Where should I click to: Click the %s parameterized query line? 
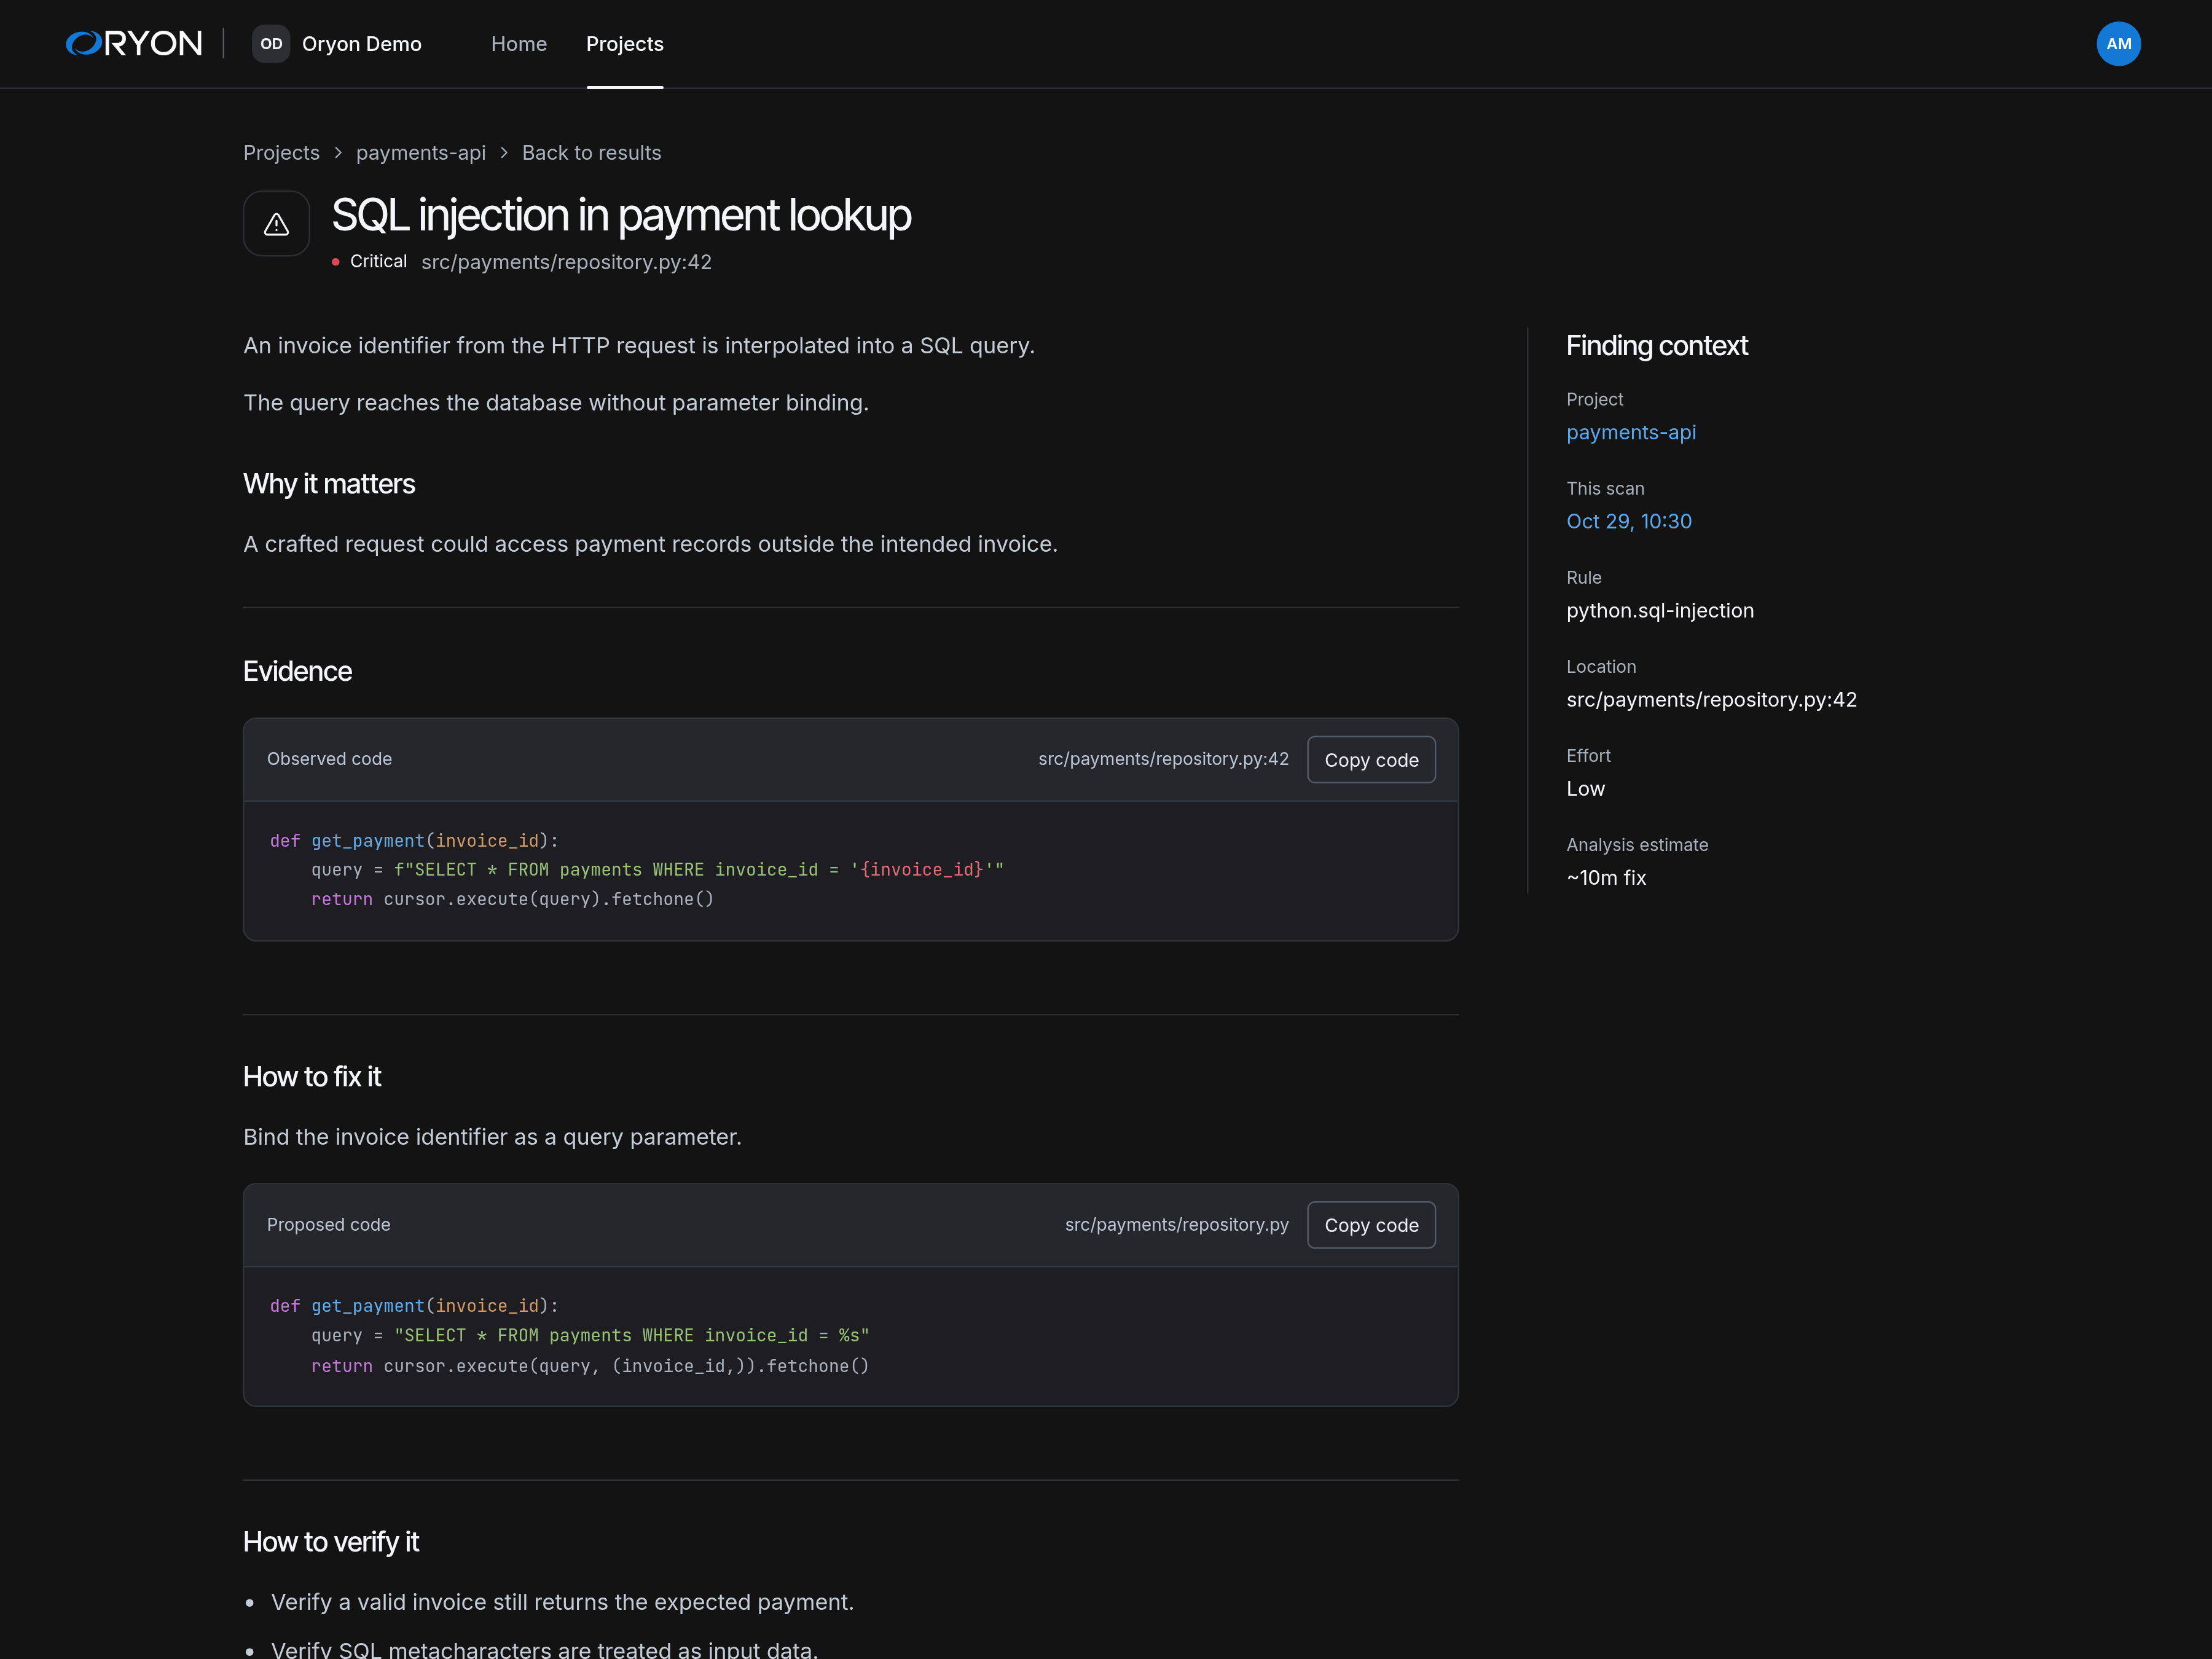[x=590, y=1336]
